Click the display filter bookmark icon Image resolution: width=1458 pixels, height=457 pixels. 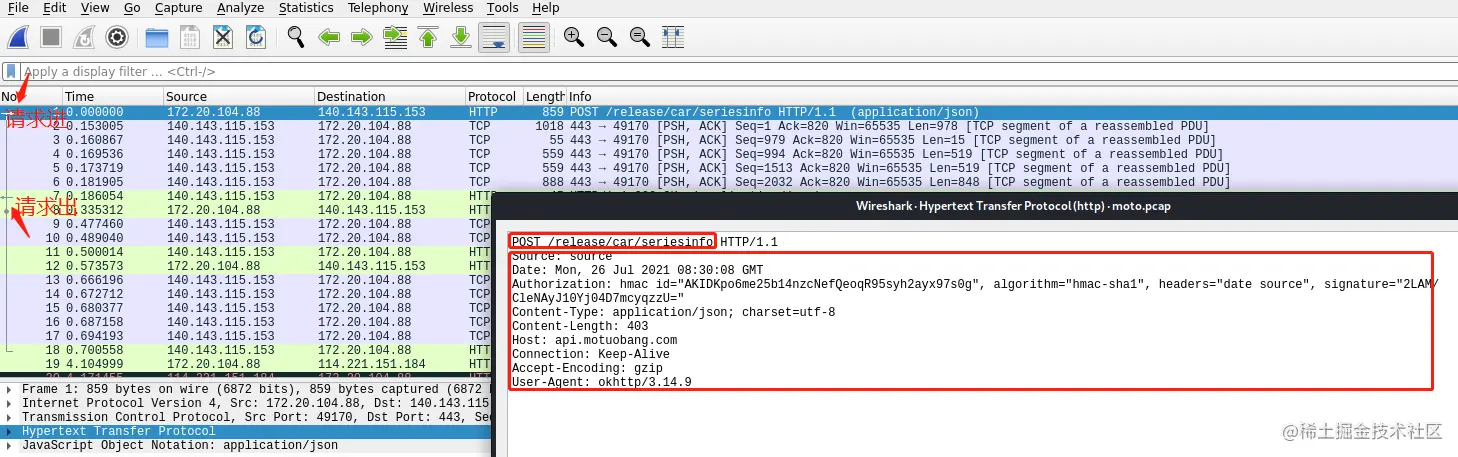(10, 72)
